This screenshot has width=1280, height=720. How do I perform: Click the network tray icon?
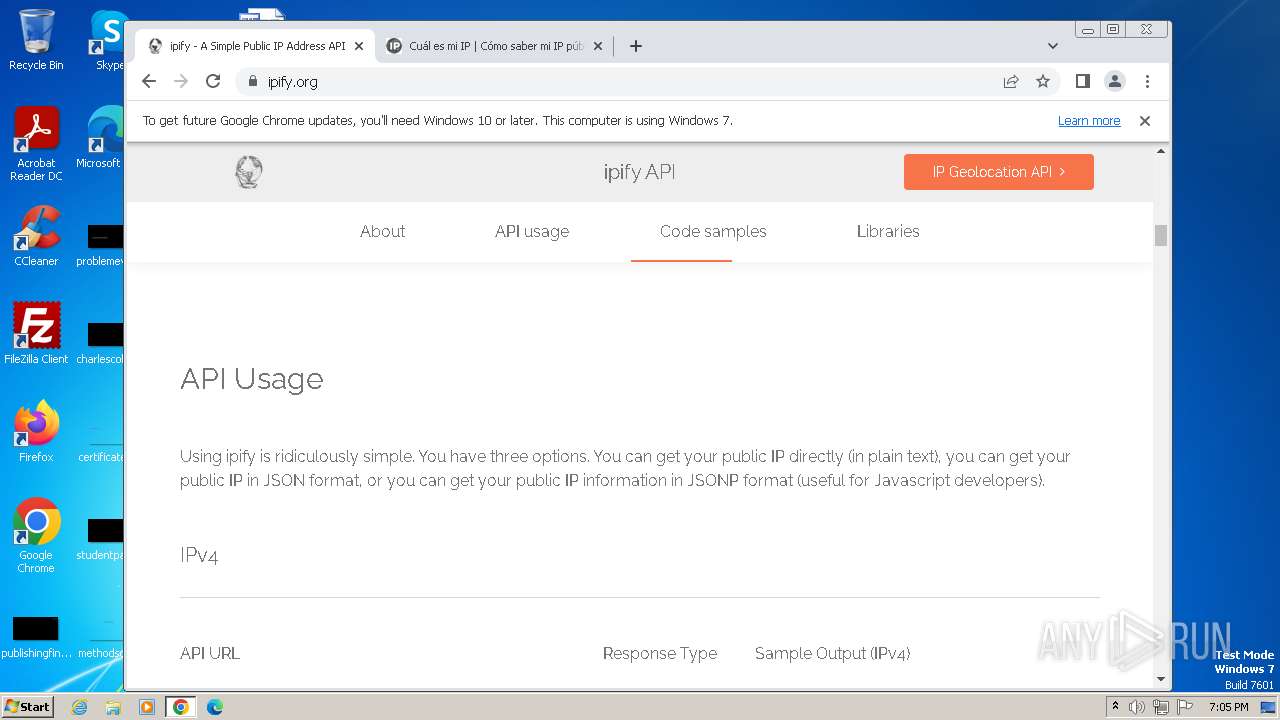click(x=1161, y=707)
